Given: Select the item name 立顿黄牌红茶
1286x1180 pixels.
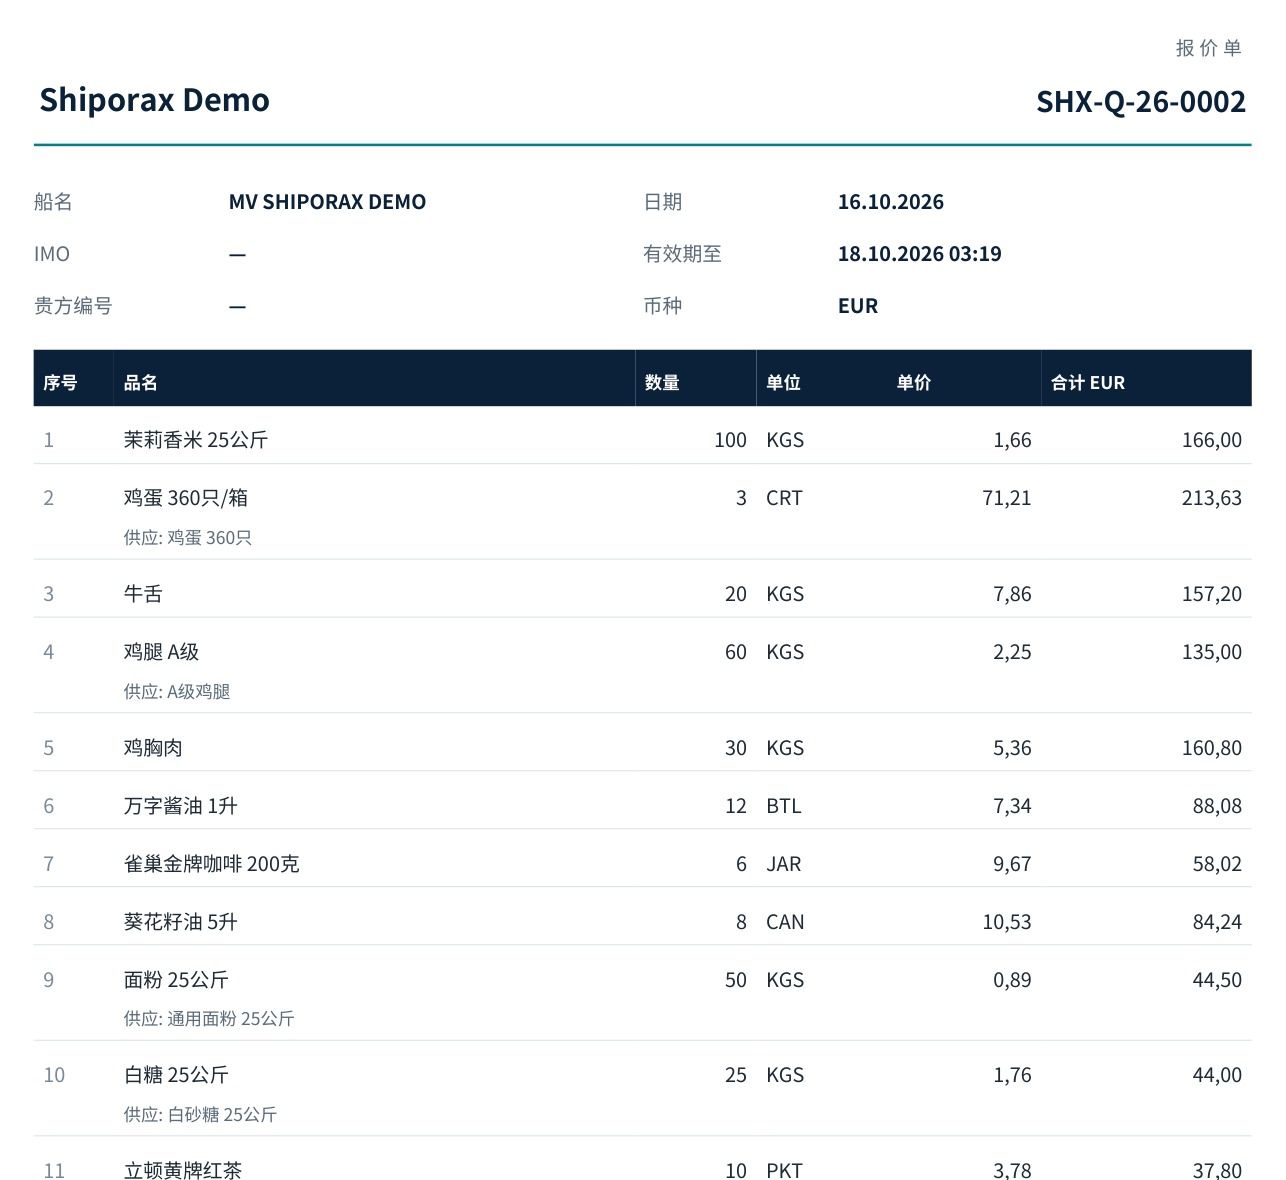Looking at the screenshot, I should [x=183, y=1170].
